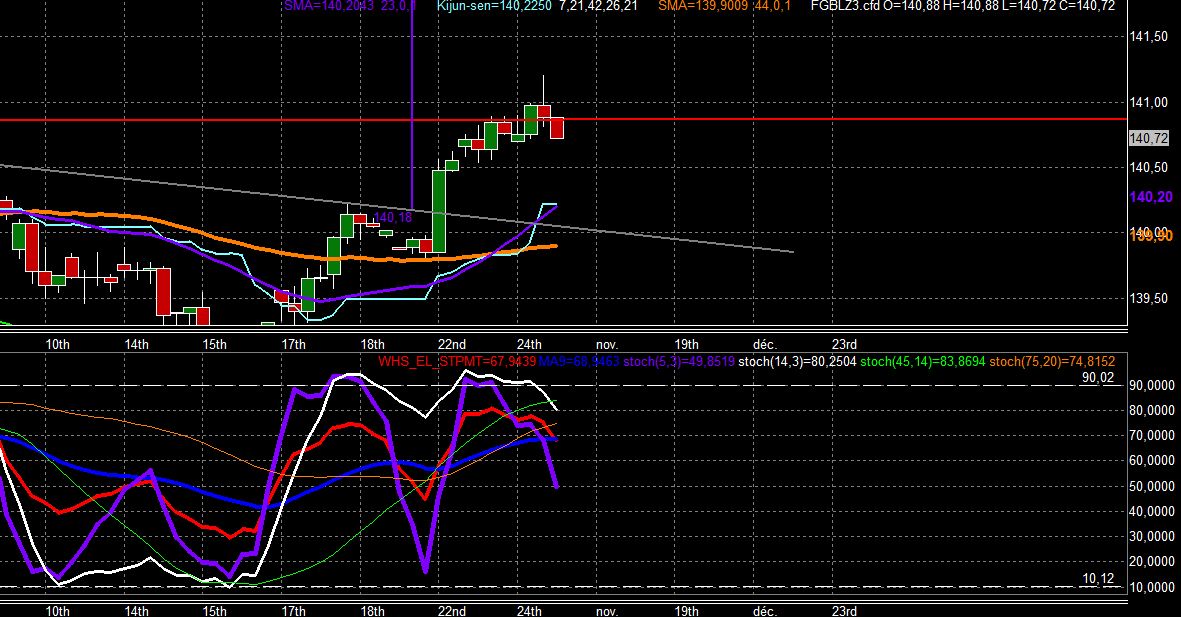The width and height of the screenshot is (1181, 617).
Task: Click the 140,50 price axis label
Action: pyautogui.click(x=1149, y=167)
